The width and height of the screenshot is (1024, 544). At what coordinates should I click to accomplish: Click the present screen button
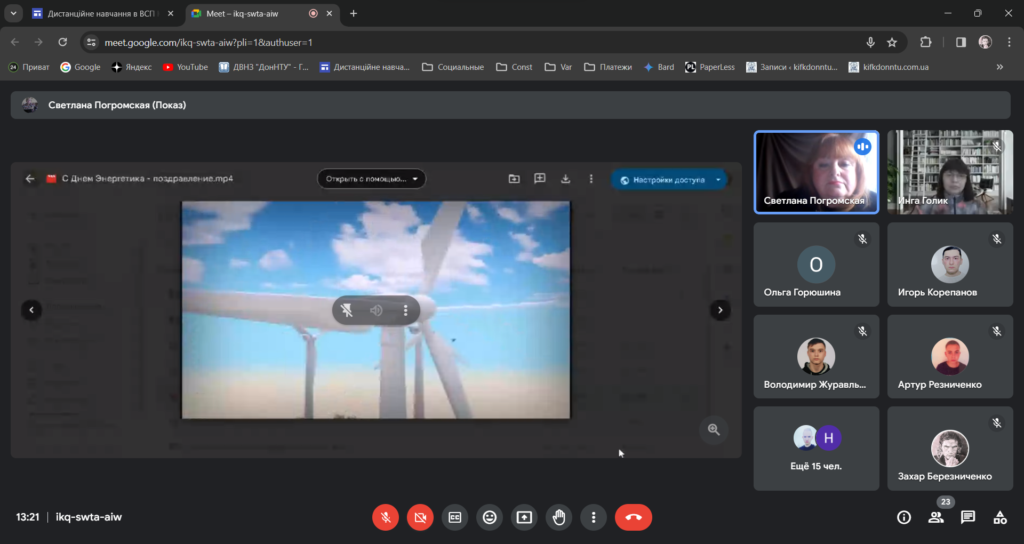524,517
